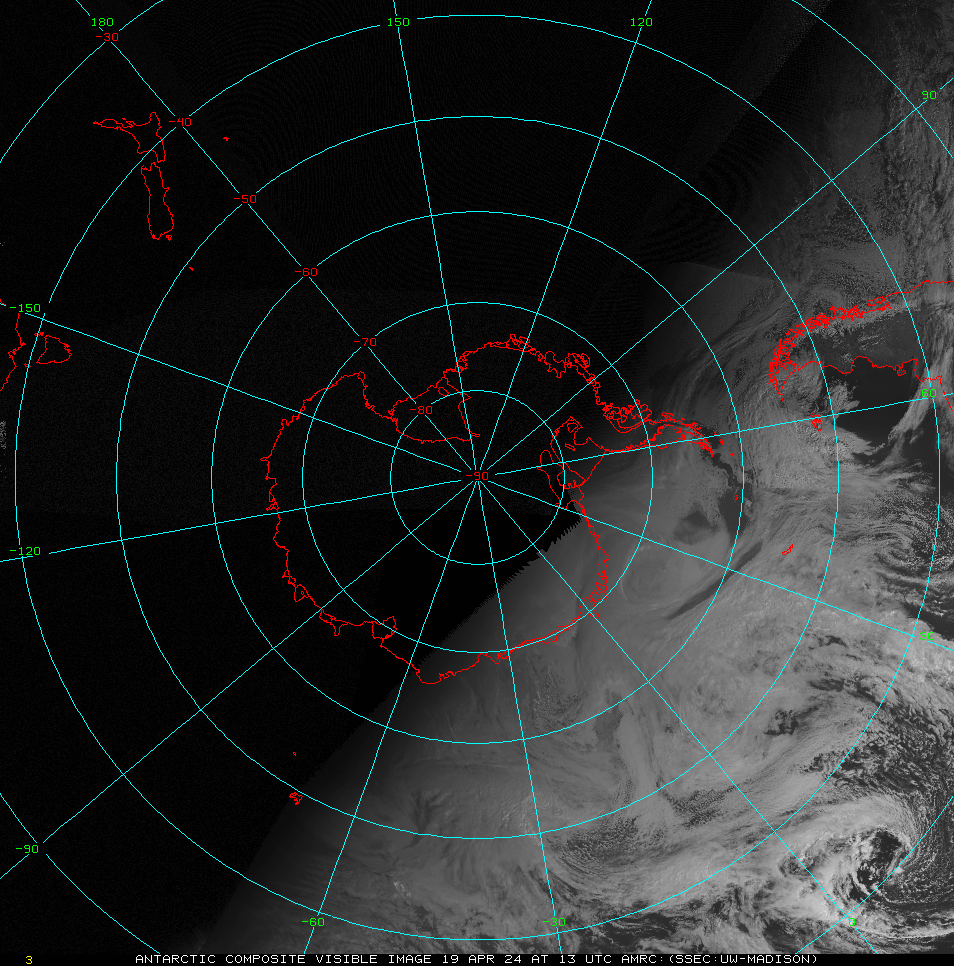Click the green longitude label "60"

[x=929, y=393]
